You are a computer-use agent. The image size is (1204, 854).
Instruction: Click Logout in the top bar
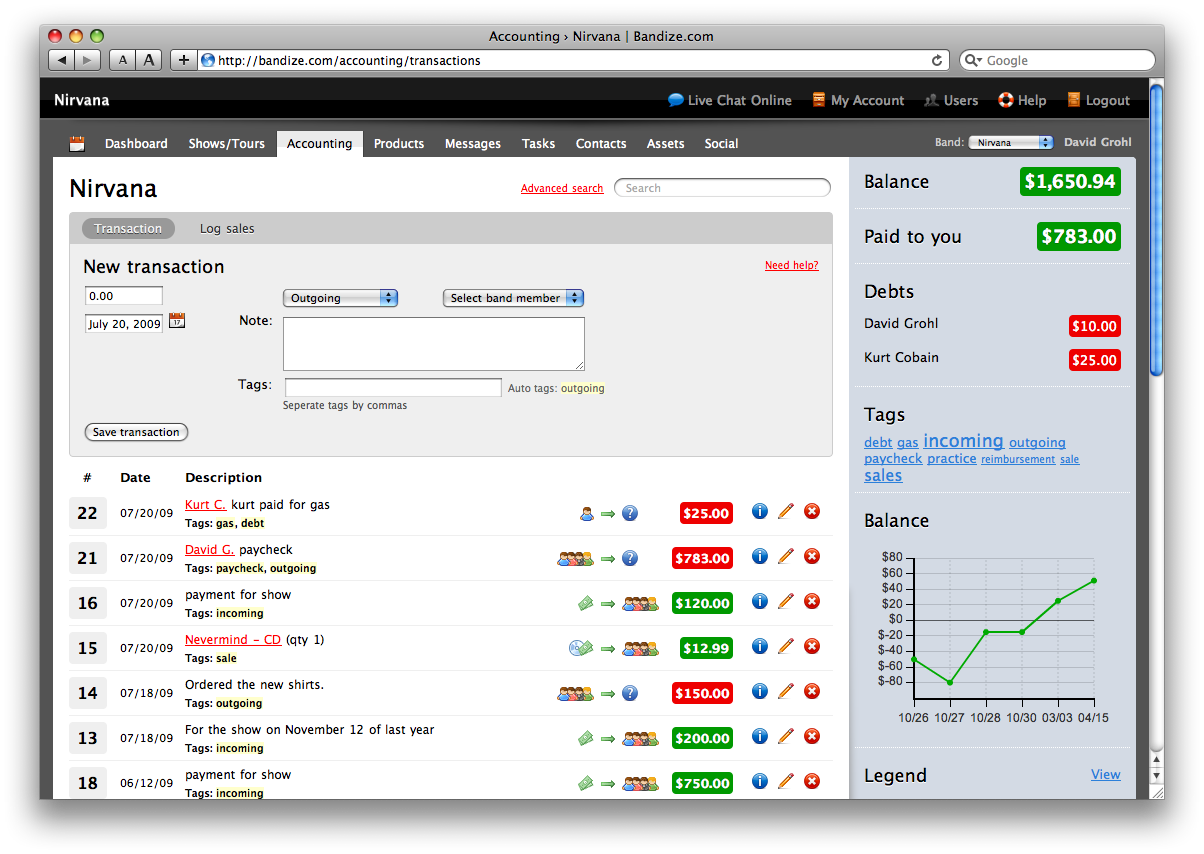[1098, 100]
